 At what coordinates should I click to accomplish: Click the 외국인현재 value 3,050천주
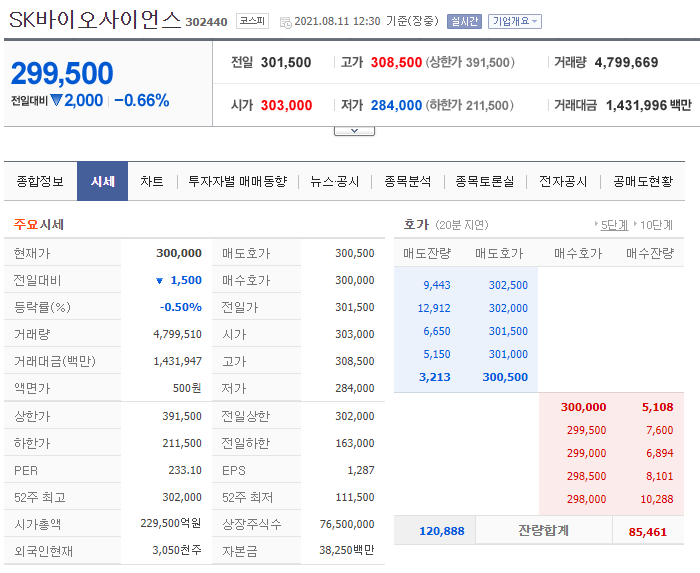[x=177, y=551]
